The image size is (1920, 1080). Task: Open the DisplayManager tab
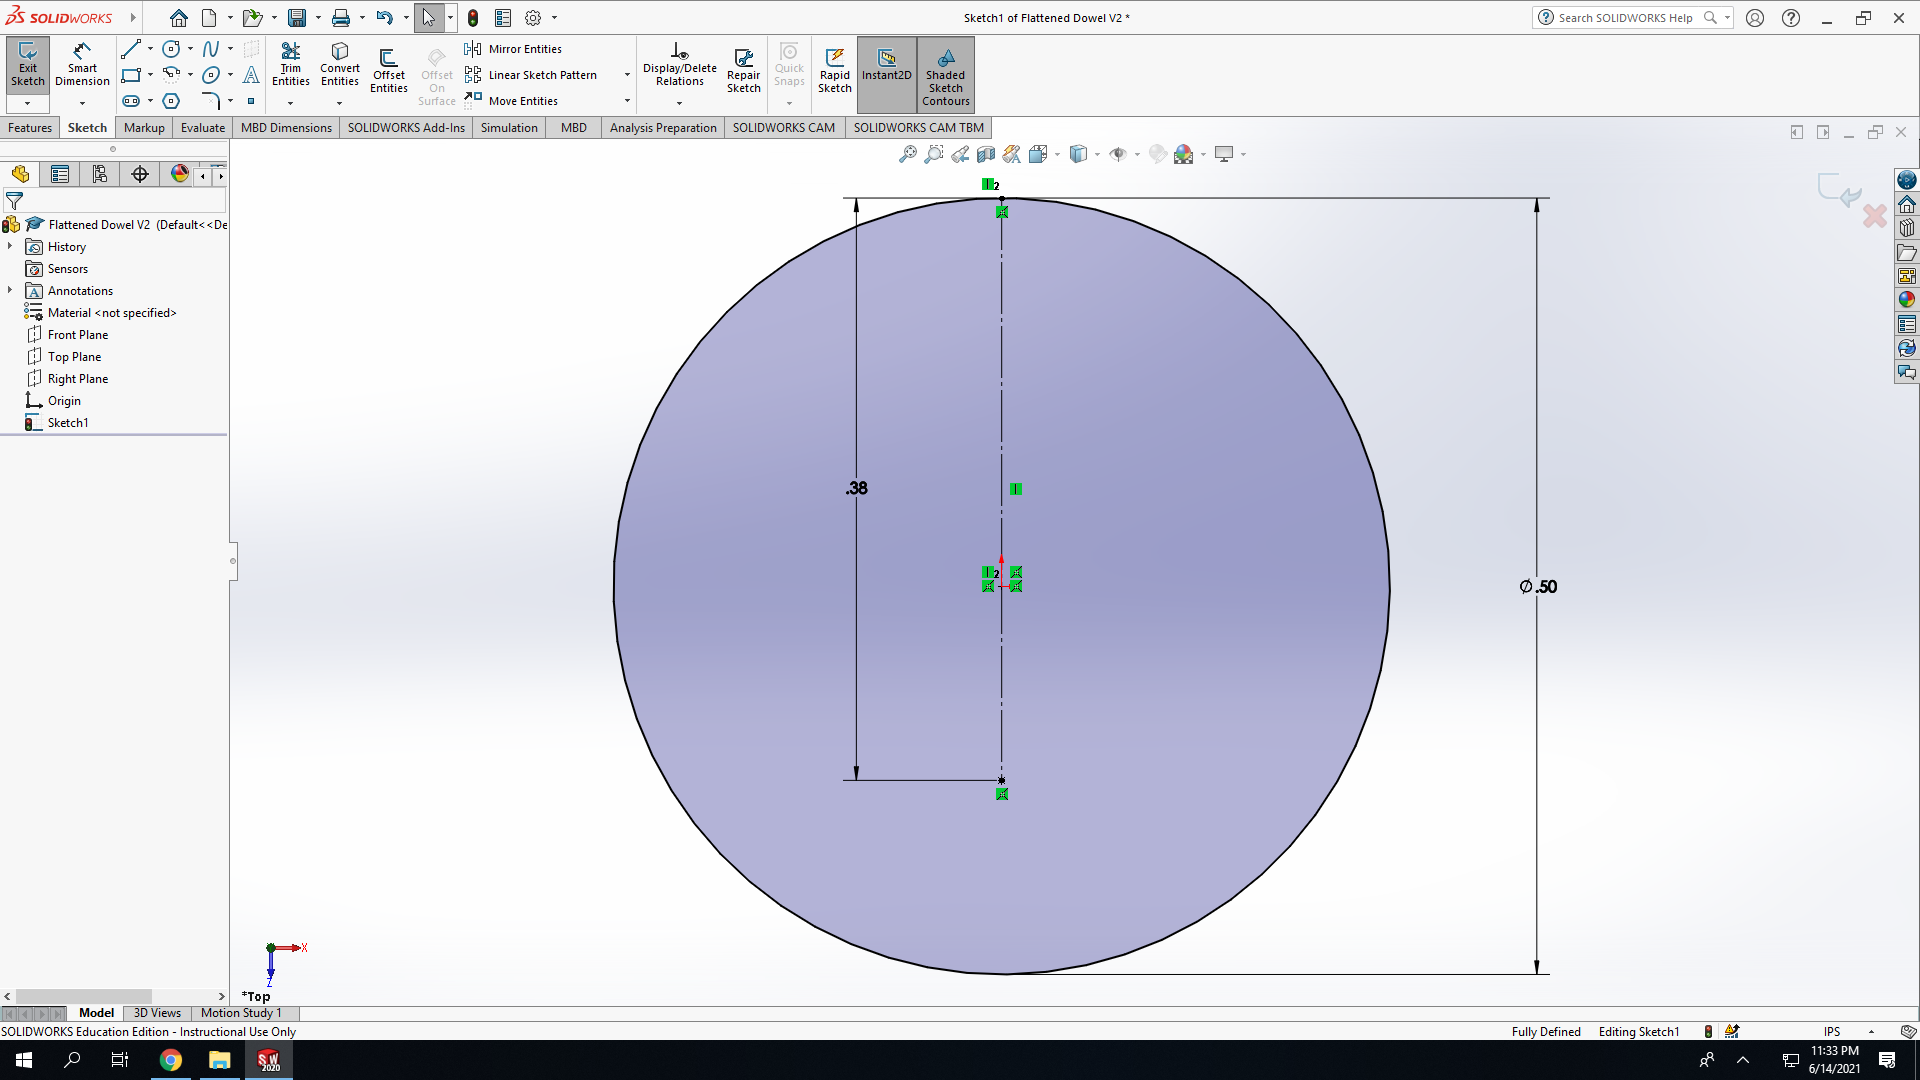point(180,174)
